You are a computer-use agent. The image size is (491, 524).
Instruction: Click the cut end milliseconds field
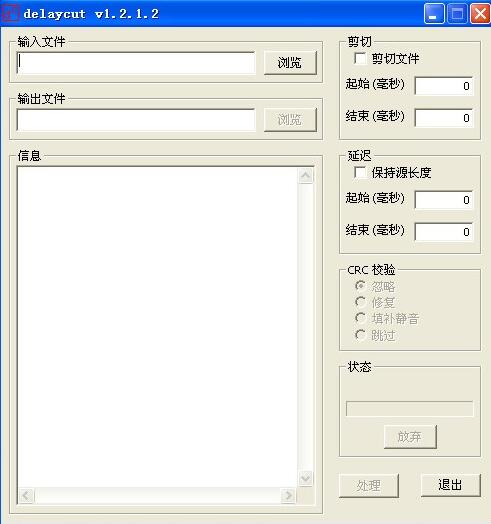click(444, 118)
